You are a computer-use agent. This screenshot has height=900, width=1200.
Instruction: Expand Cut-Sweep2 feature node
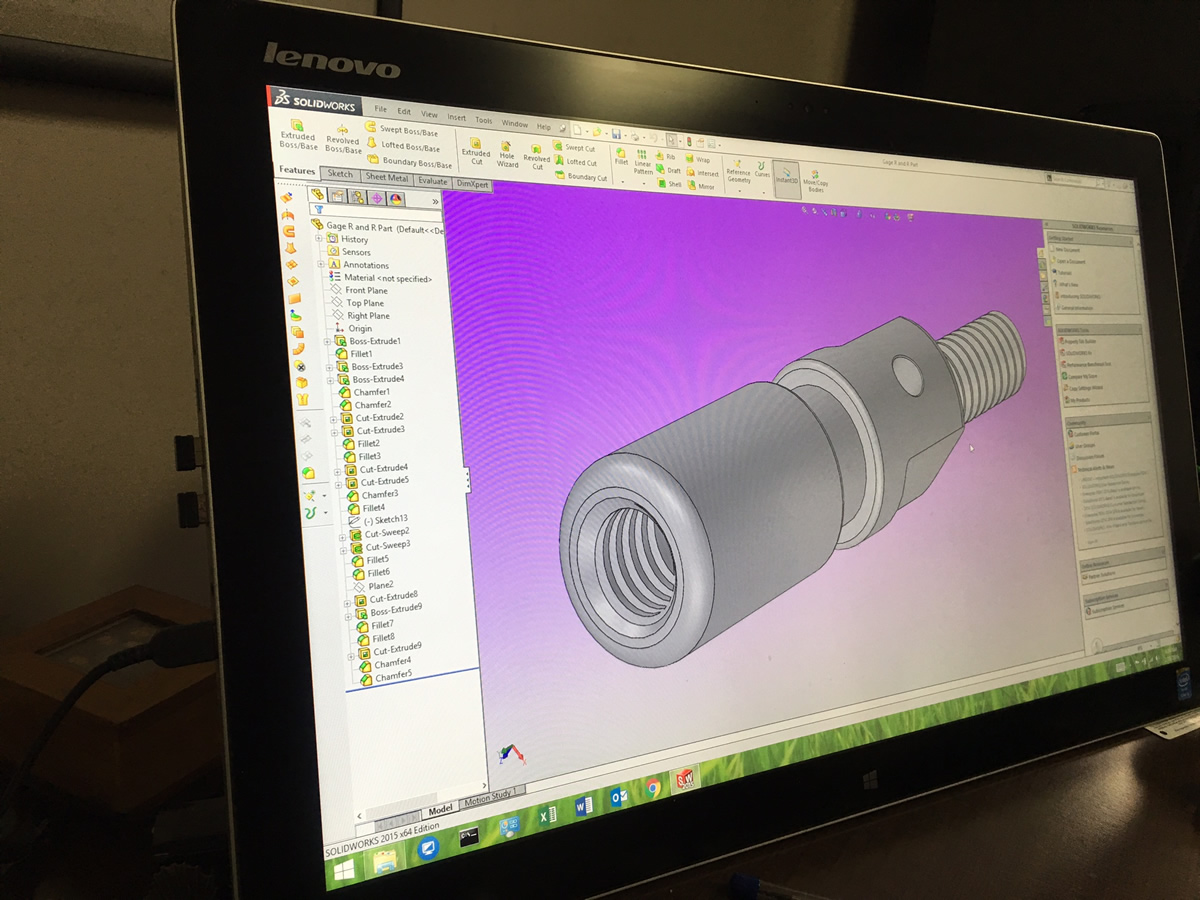click(342, 536)
